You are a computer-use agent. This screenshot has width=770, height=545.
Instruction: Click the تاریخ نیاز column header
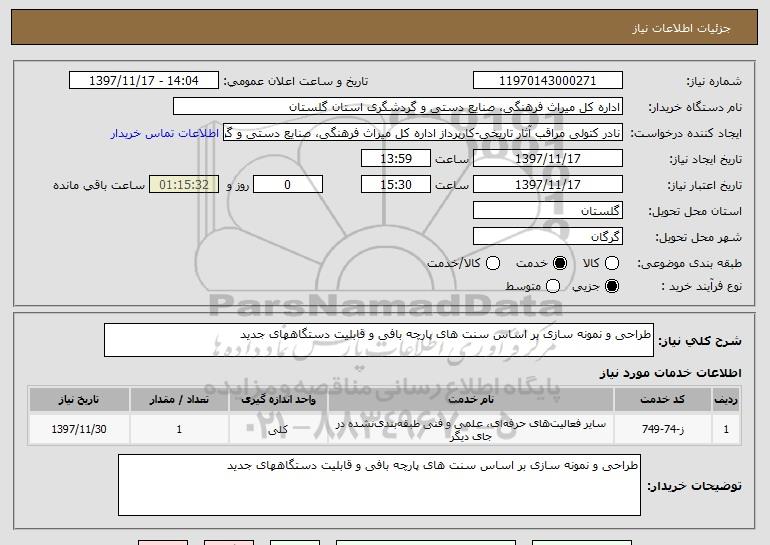(79, 399)
